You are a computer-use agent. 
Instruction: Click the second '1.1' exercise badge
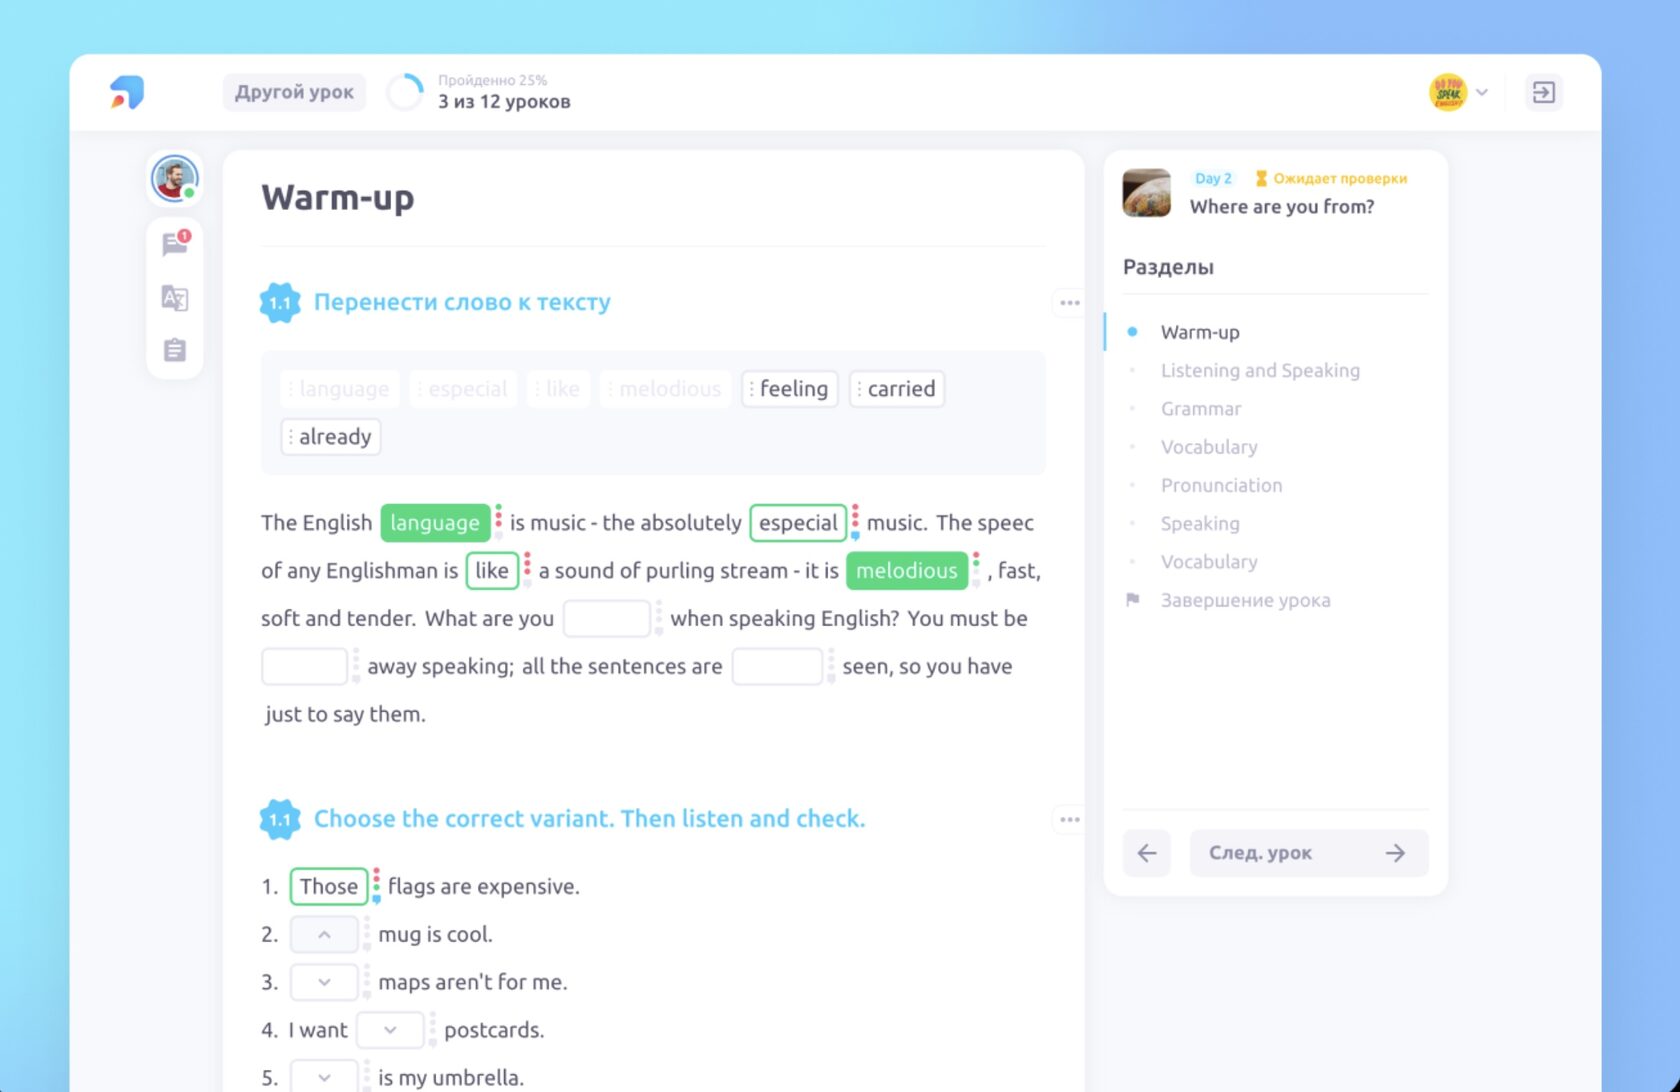[280, 819]
